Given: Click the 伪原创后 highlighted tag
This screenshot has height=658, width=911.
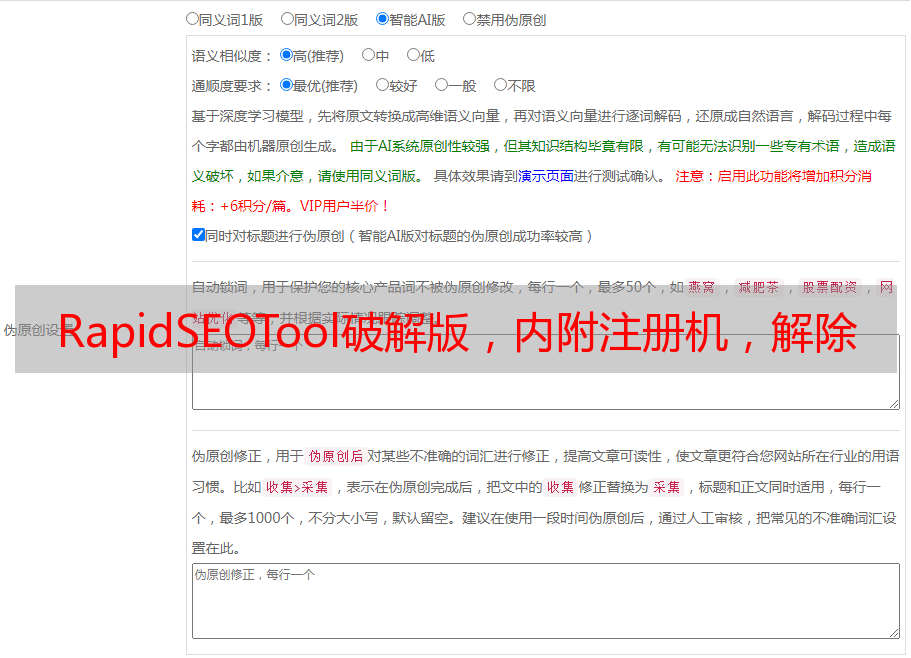Looking at the screenshot, I should coord(336,456).
